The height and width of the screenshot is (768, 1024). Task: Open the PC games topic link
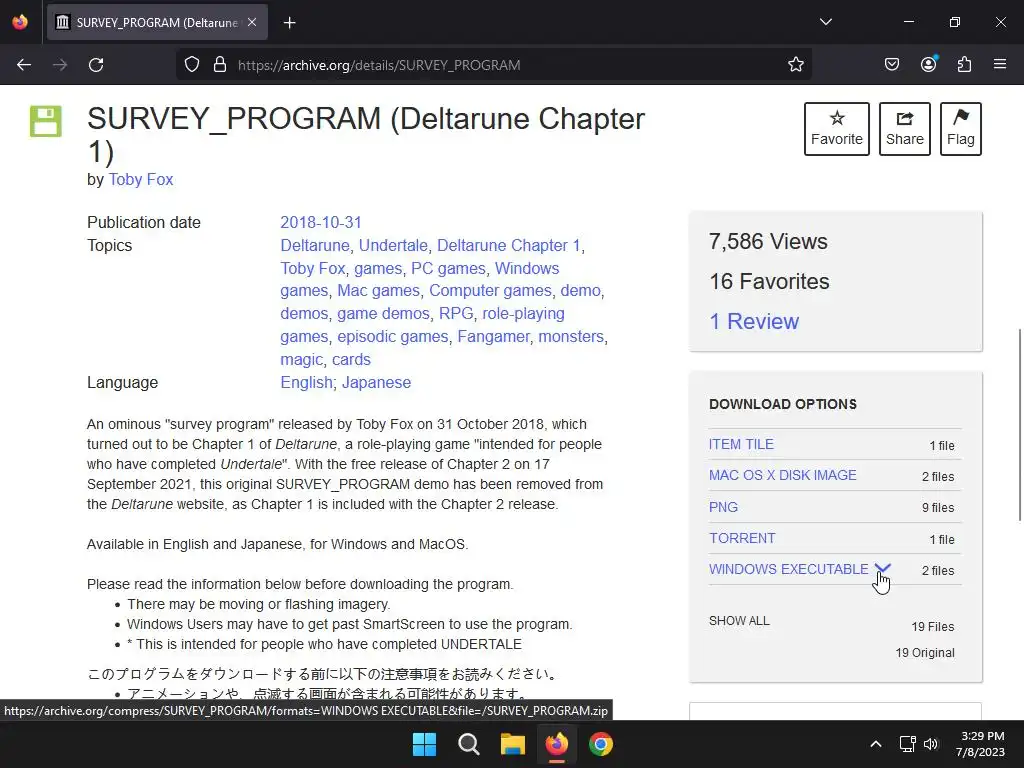coord(448,268)
